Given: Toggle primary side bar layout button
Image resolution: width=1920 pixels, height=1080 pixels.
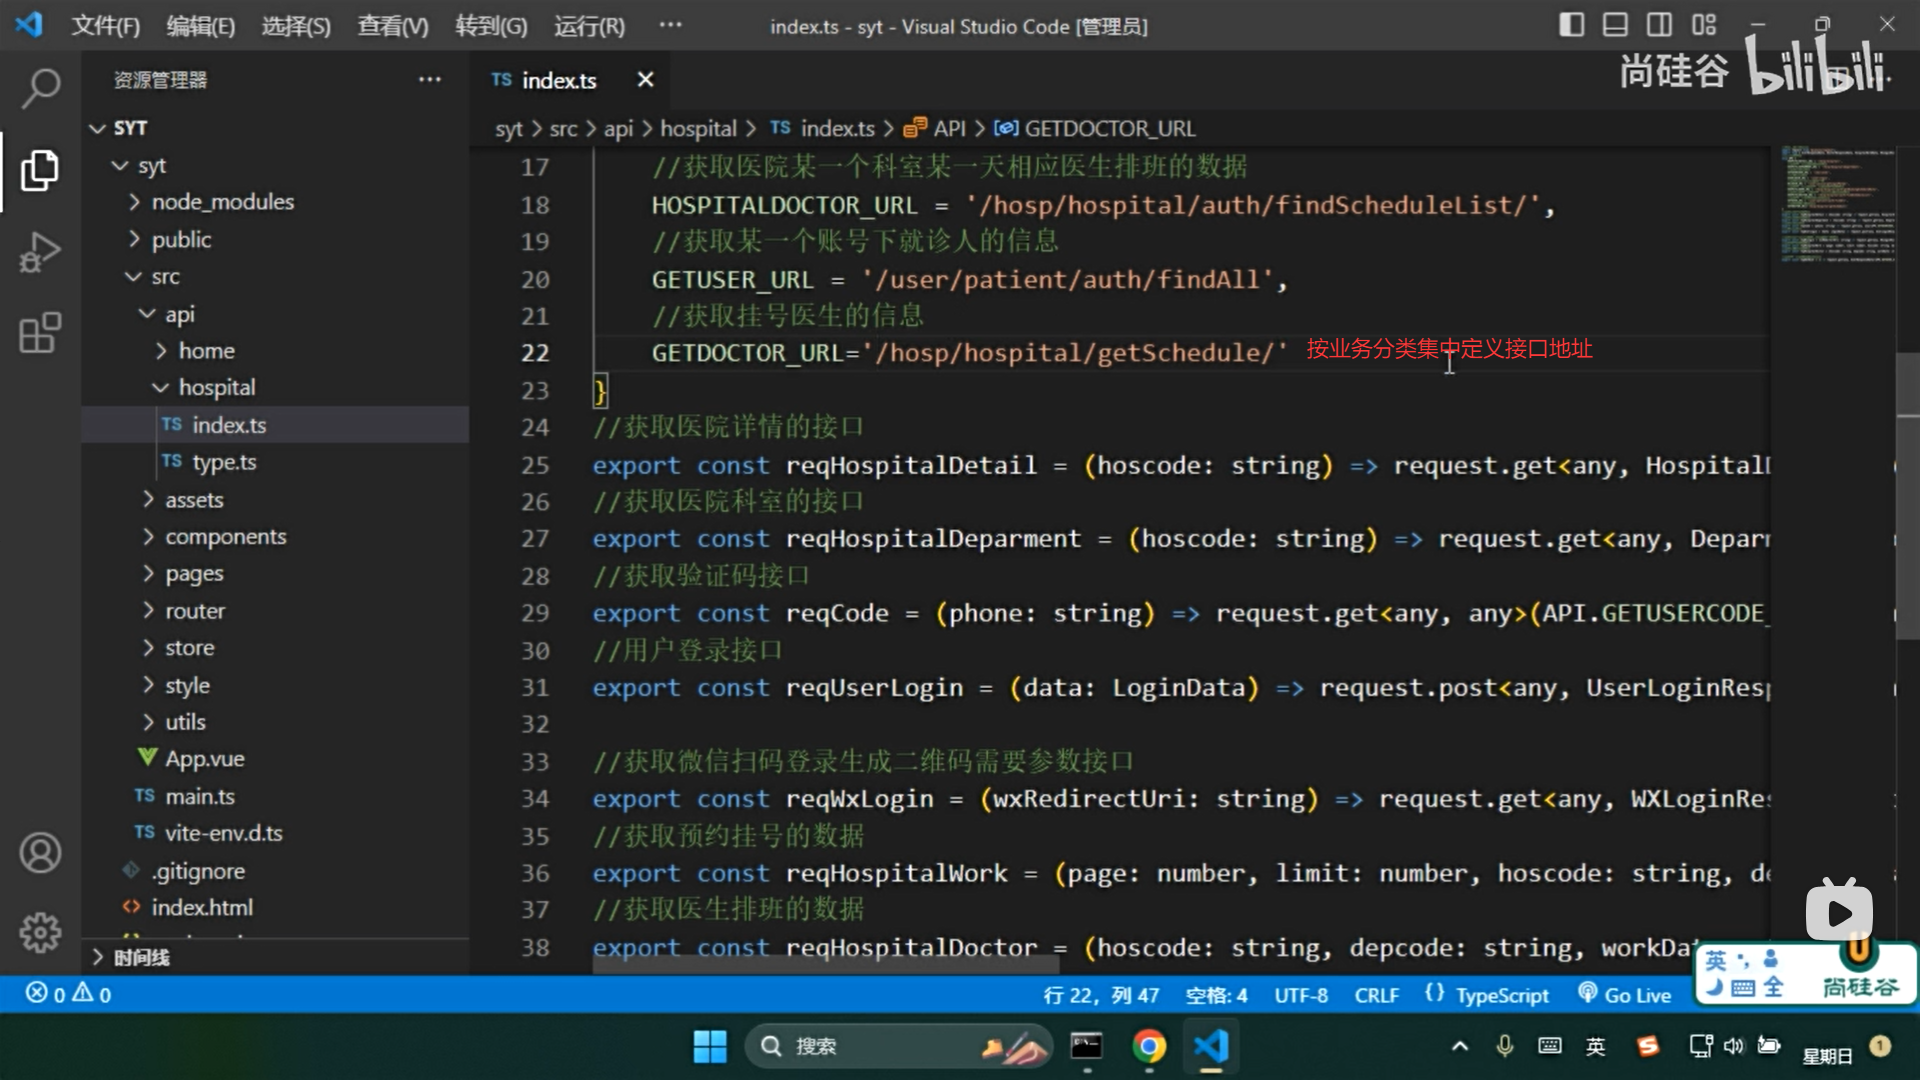Looking at the screenshot, I should [1571, 25].
